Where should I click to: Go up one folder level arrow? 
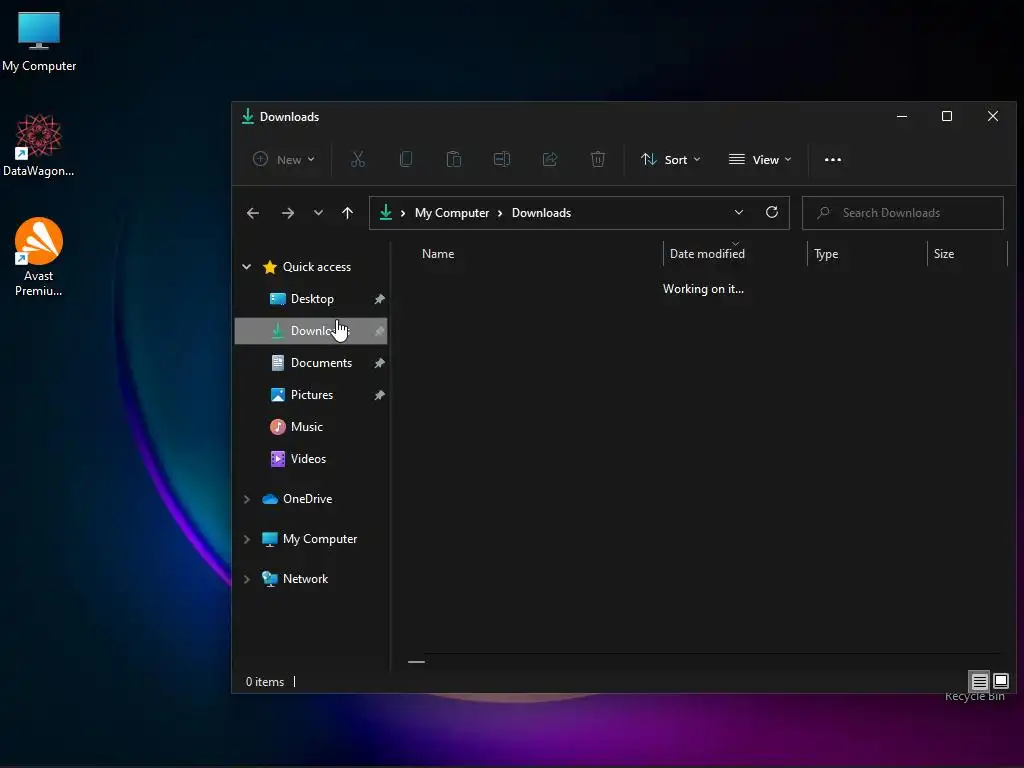pos(347,213)
